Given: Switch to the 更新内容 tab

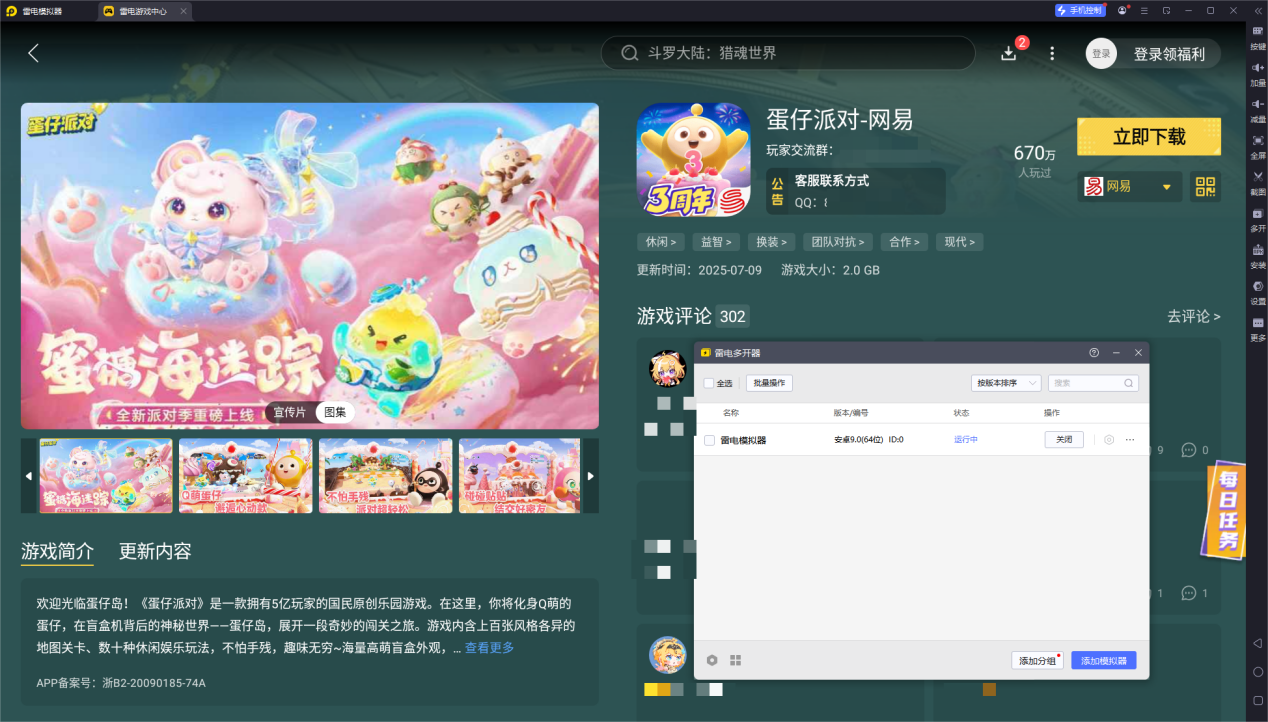Looking at the screenshot, I should [156, 551].
